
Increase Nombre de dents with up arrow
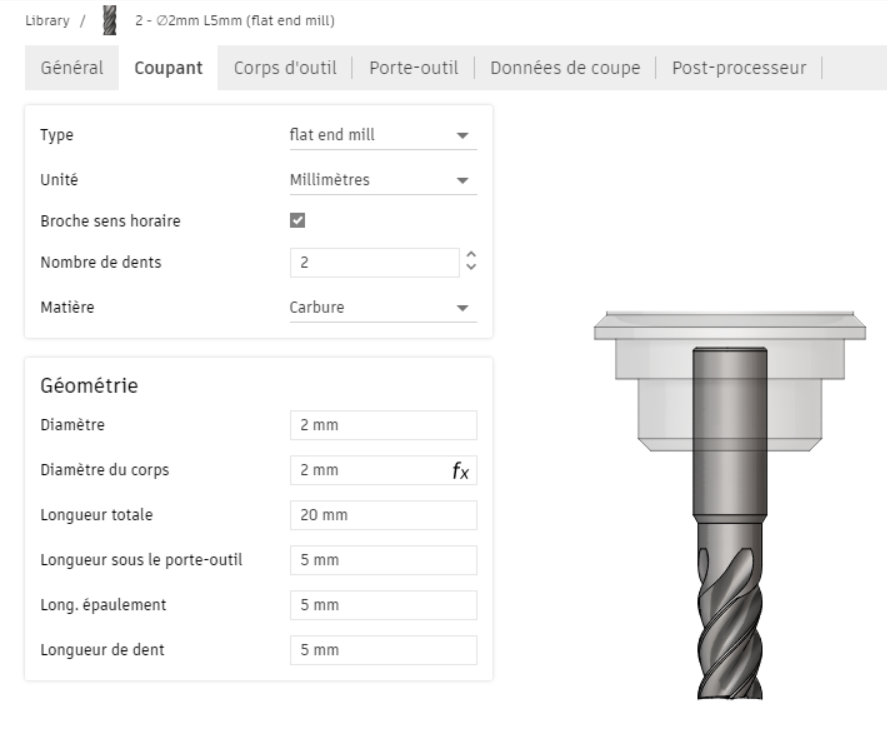(x=471, y=256)
